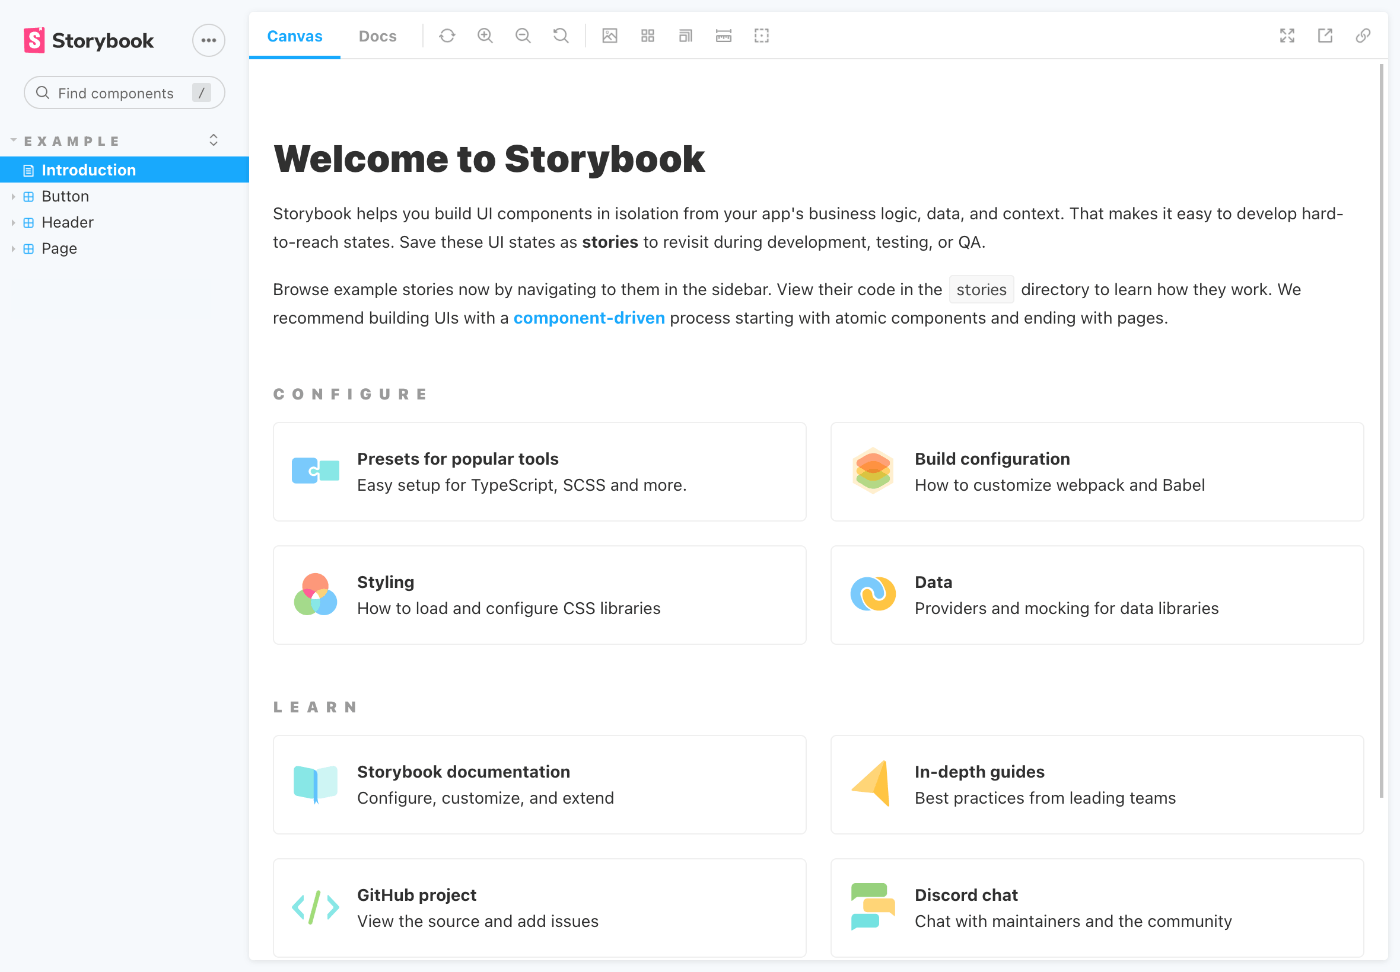Open Discord chat card title
This screenshot has width=1400, height=972.
click(966, 895)
